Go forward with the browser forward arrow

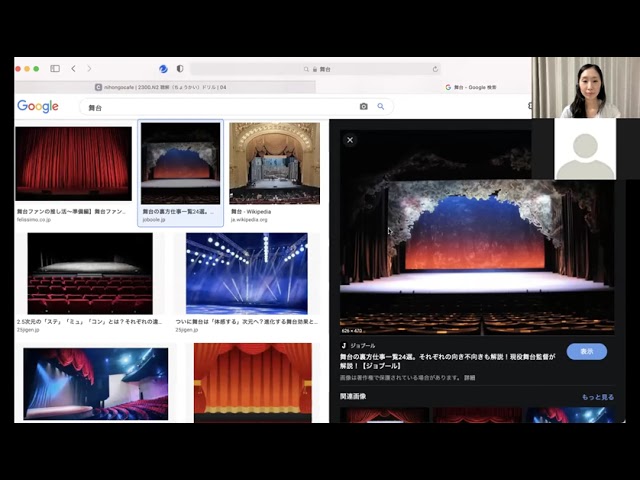coord(89,69)
